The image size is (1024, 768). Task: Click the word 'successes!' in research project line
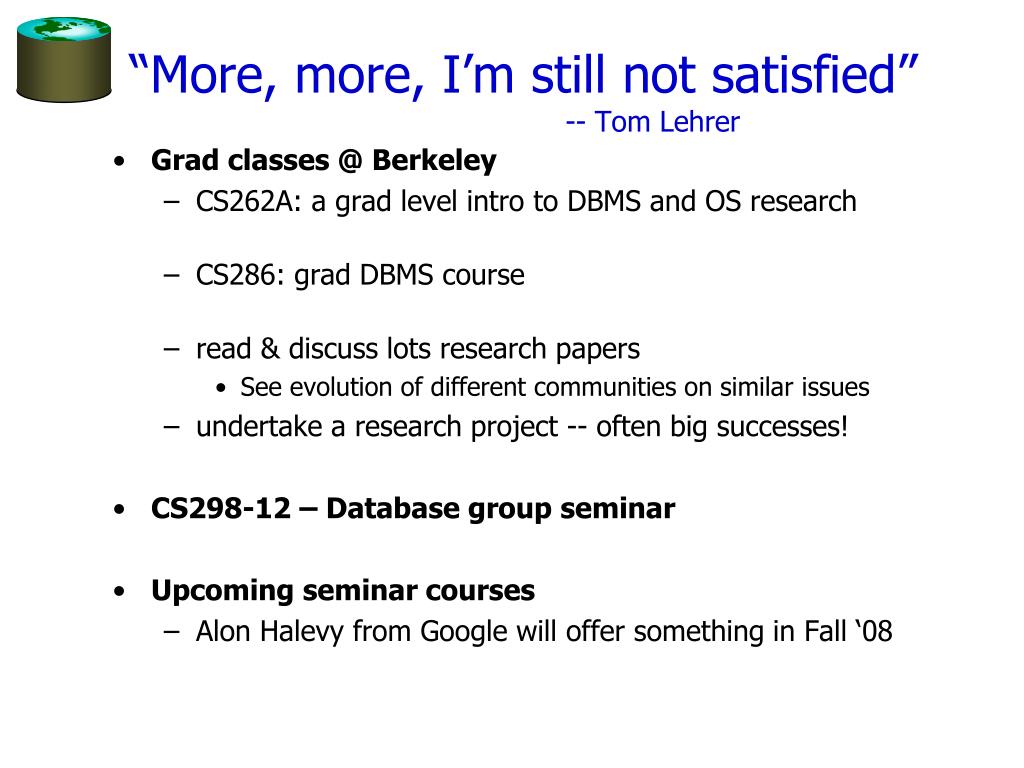tap(782, 427)
